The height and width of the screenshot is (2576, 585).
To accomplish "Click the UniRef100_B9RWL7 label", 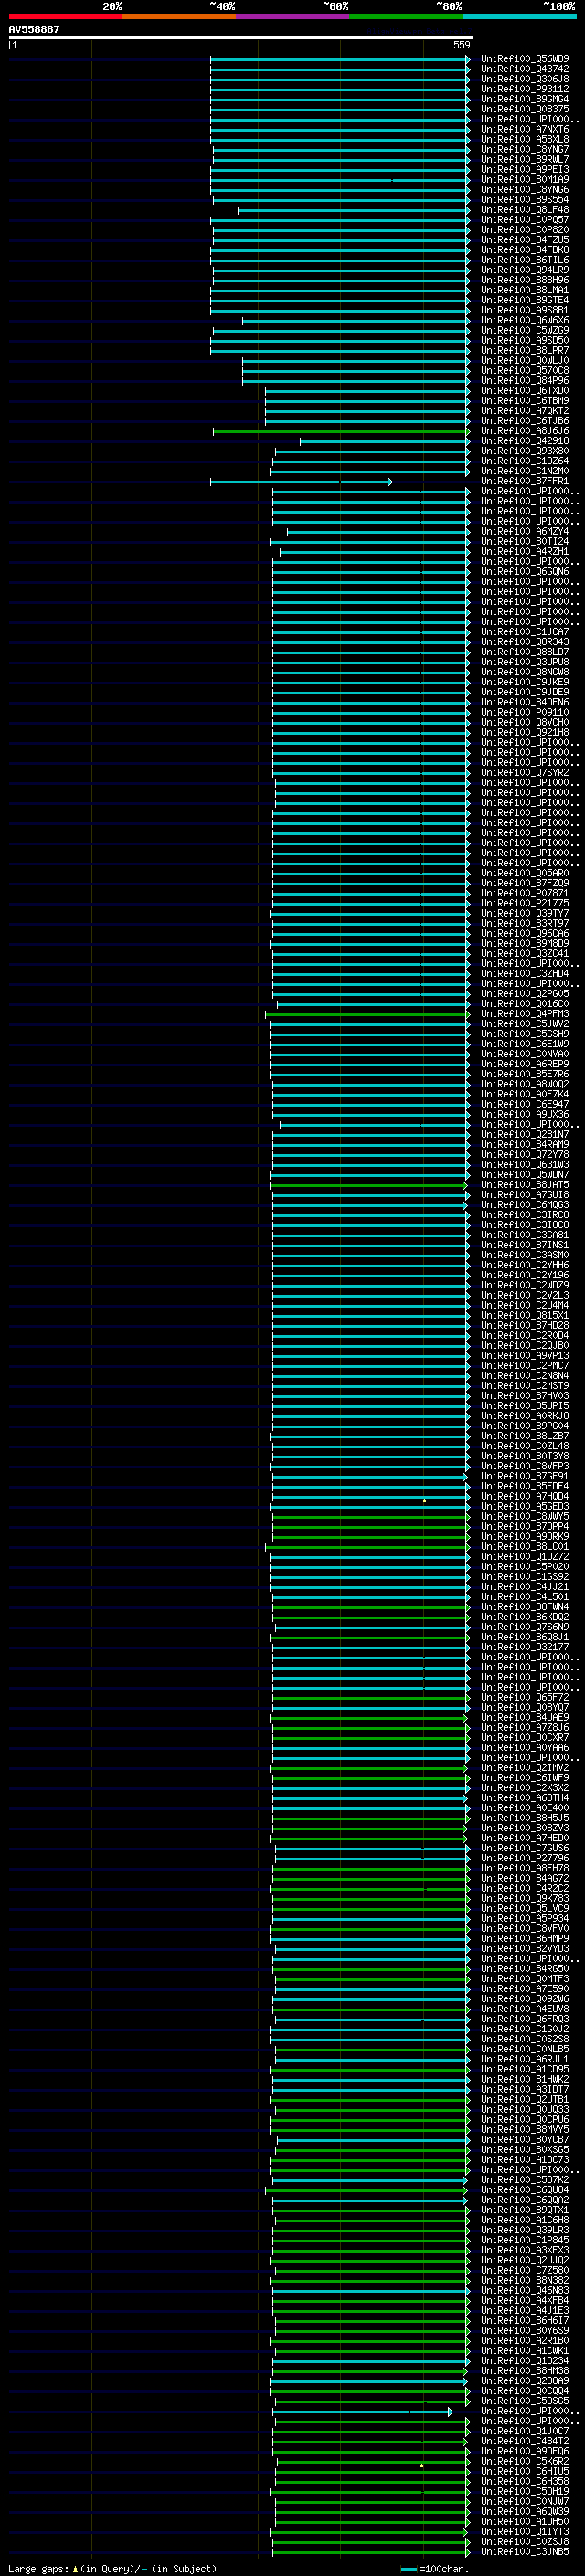I will (x=525, y=159).
